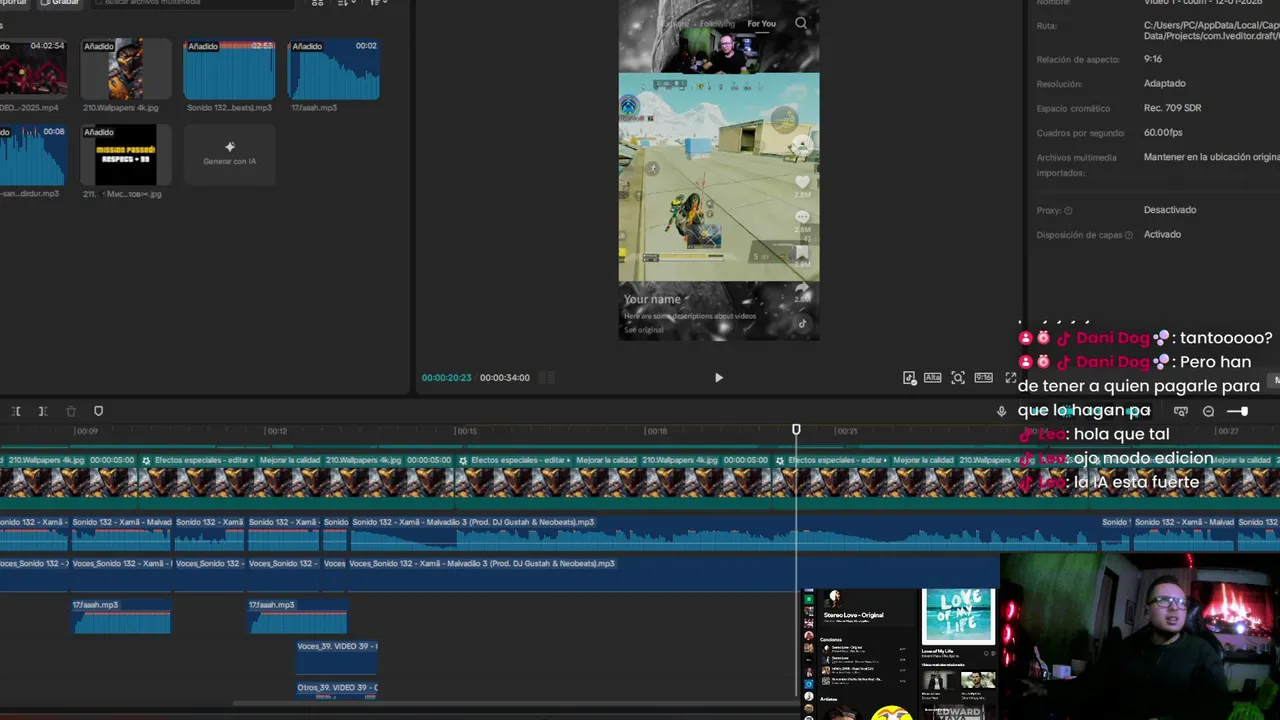Click the playhead marker on the timeline ruler
This screenshot has width=1280, height=720.
click(x=796, y=430)
